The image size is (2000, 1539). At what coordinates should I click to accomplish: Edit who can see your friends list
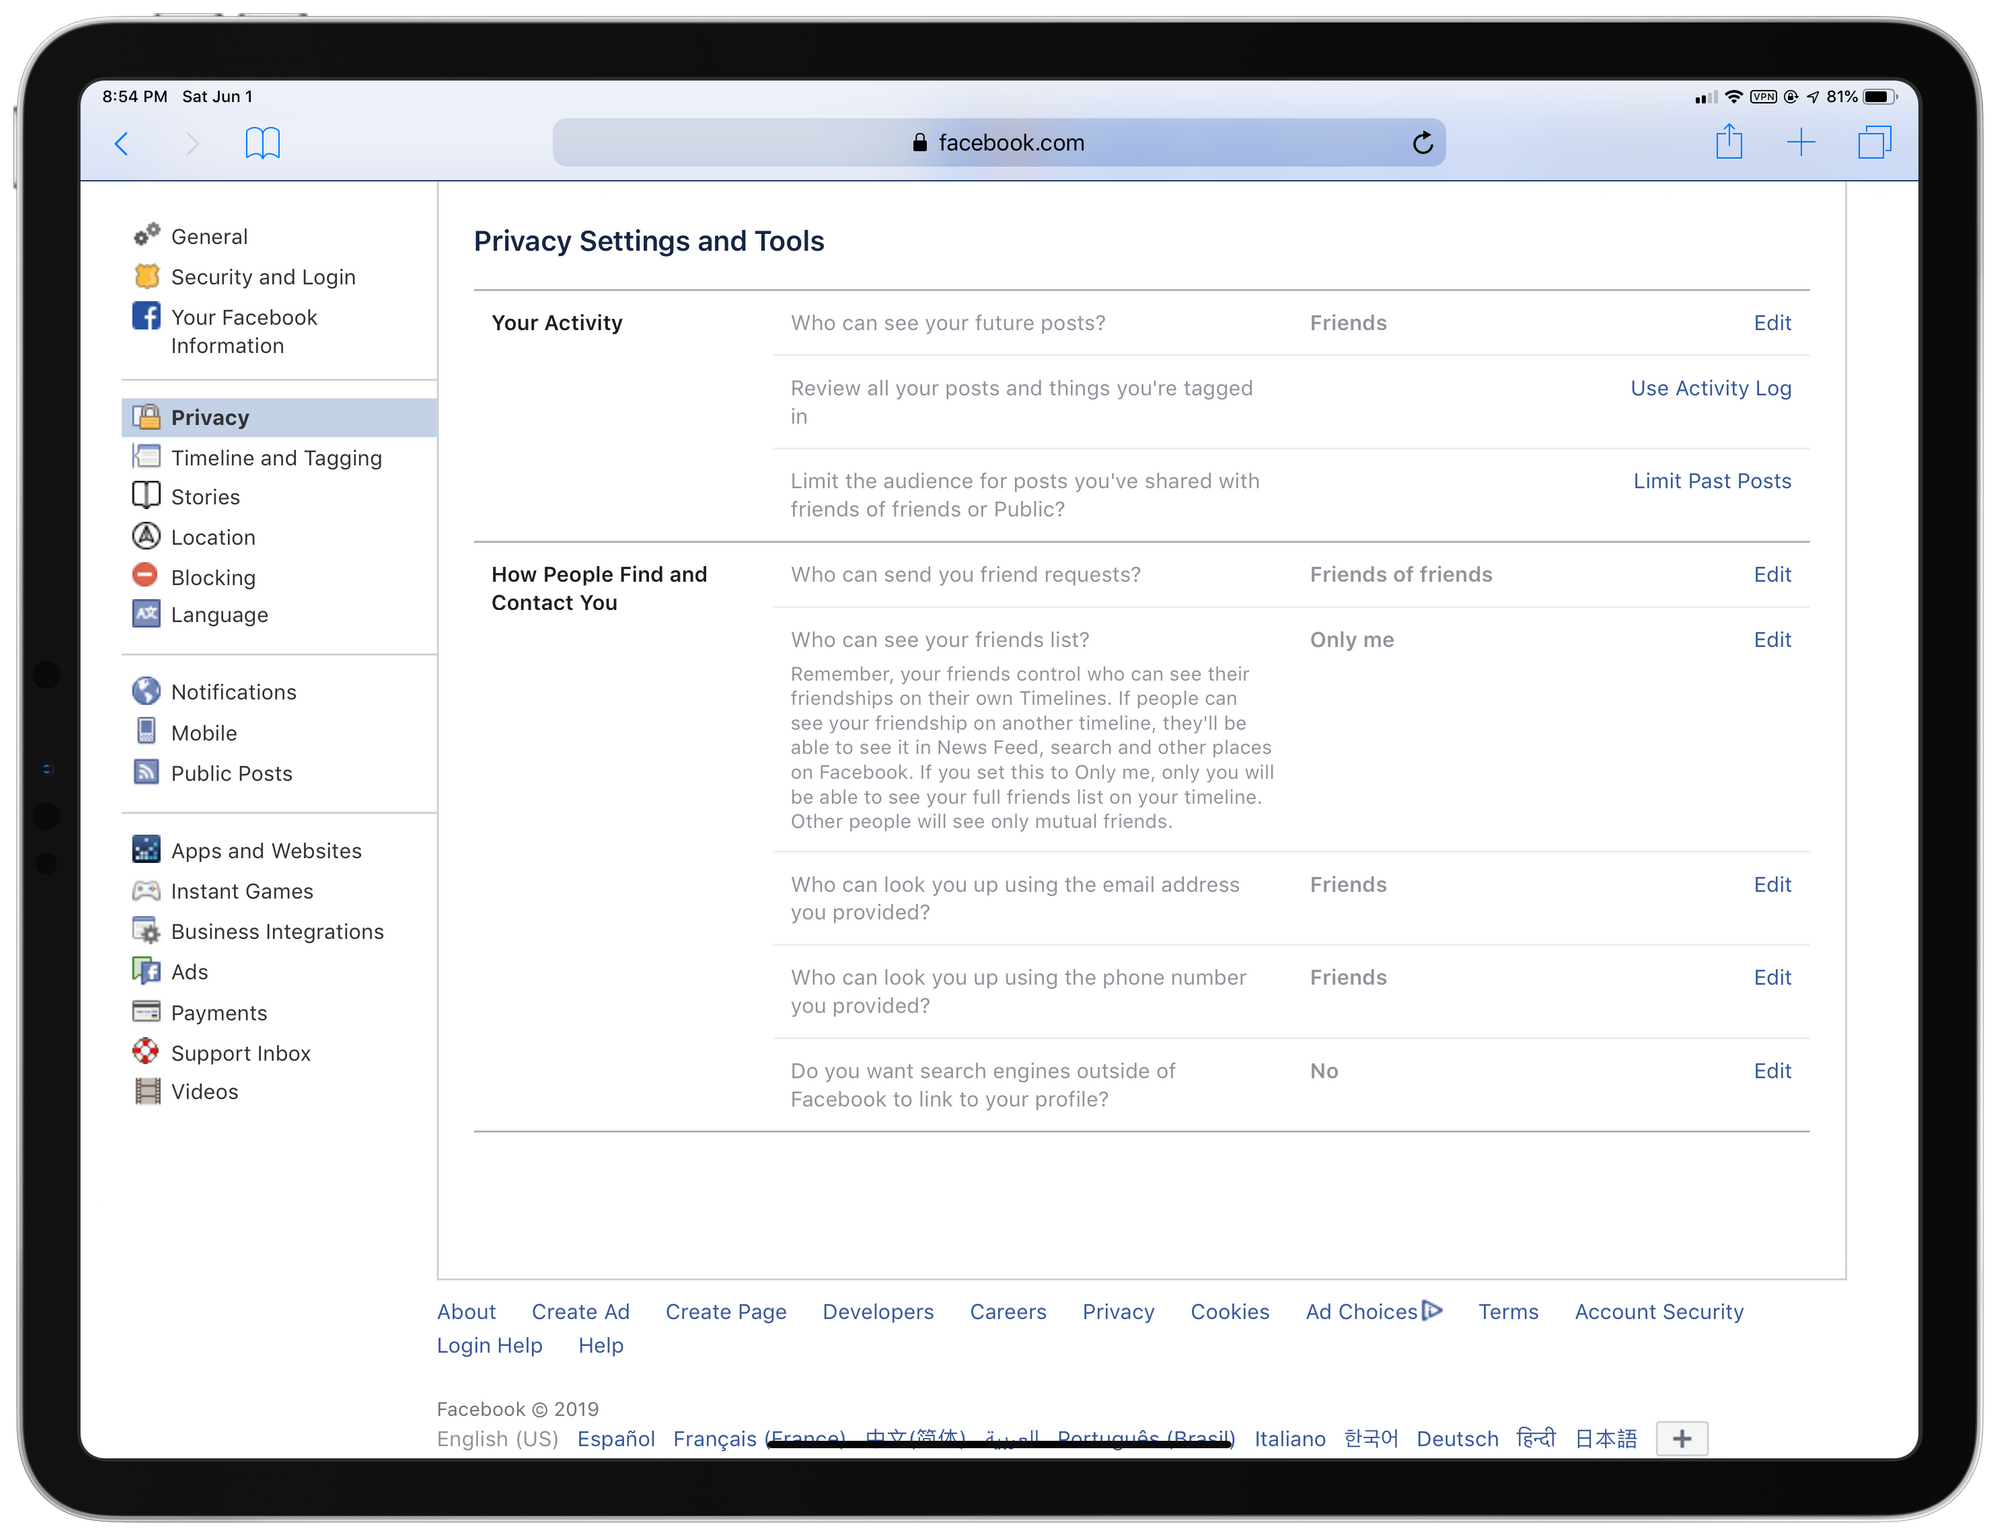[x=1772, y=640]
